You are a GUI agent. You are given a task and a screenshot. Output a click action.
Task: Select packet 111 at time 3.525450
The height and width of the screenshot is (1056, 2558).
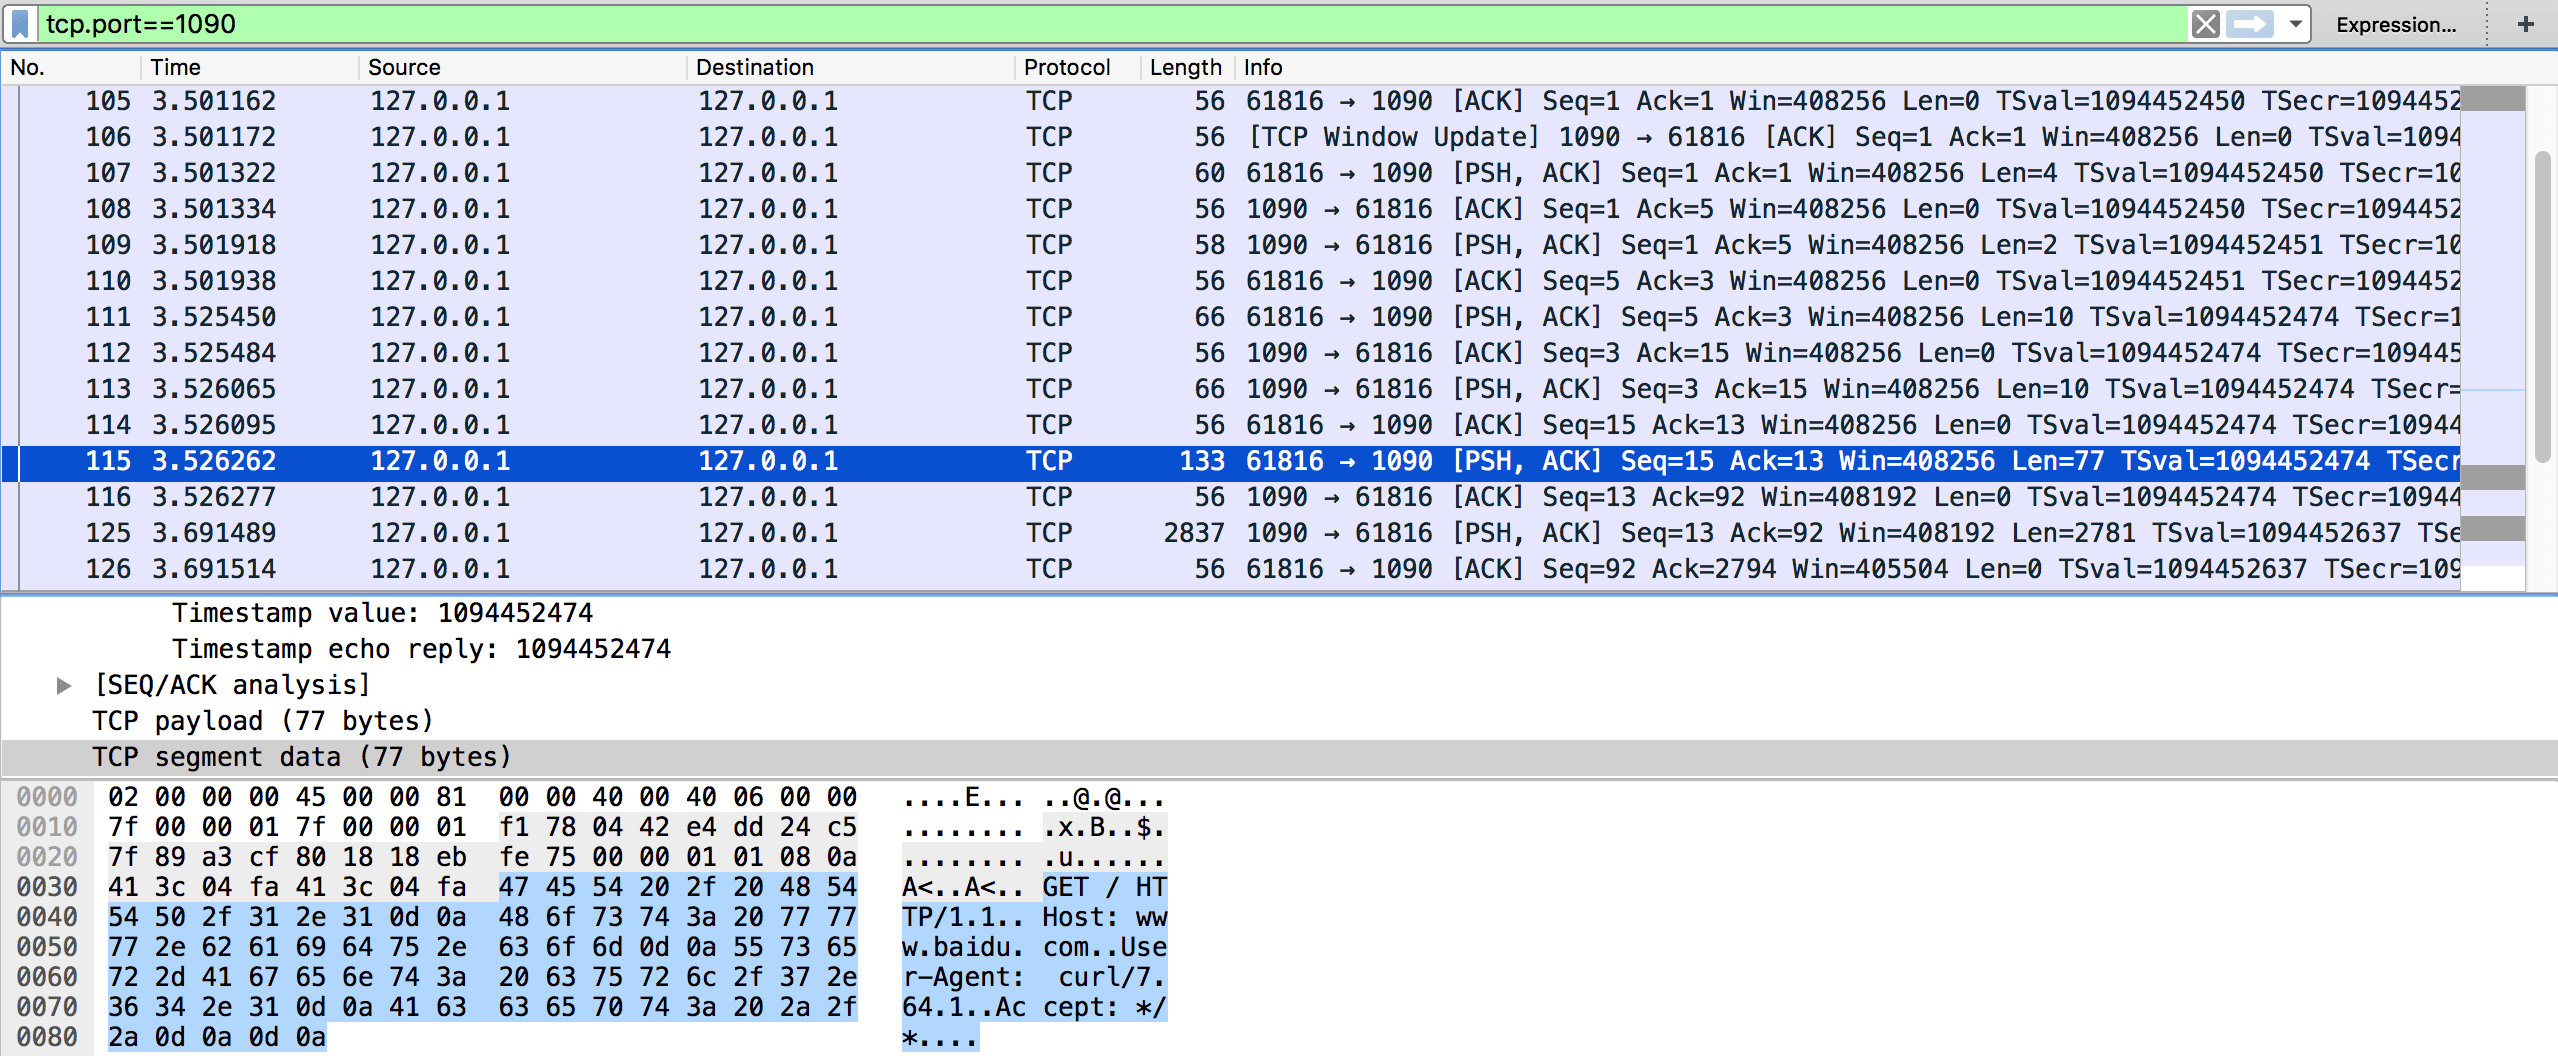pos(1231,317)
